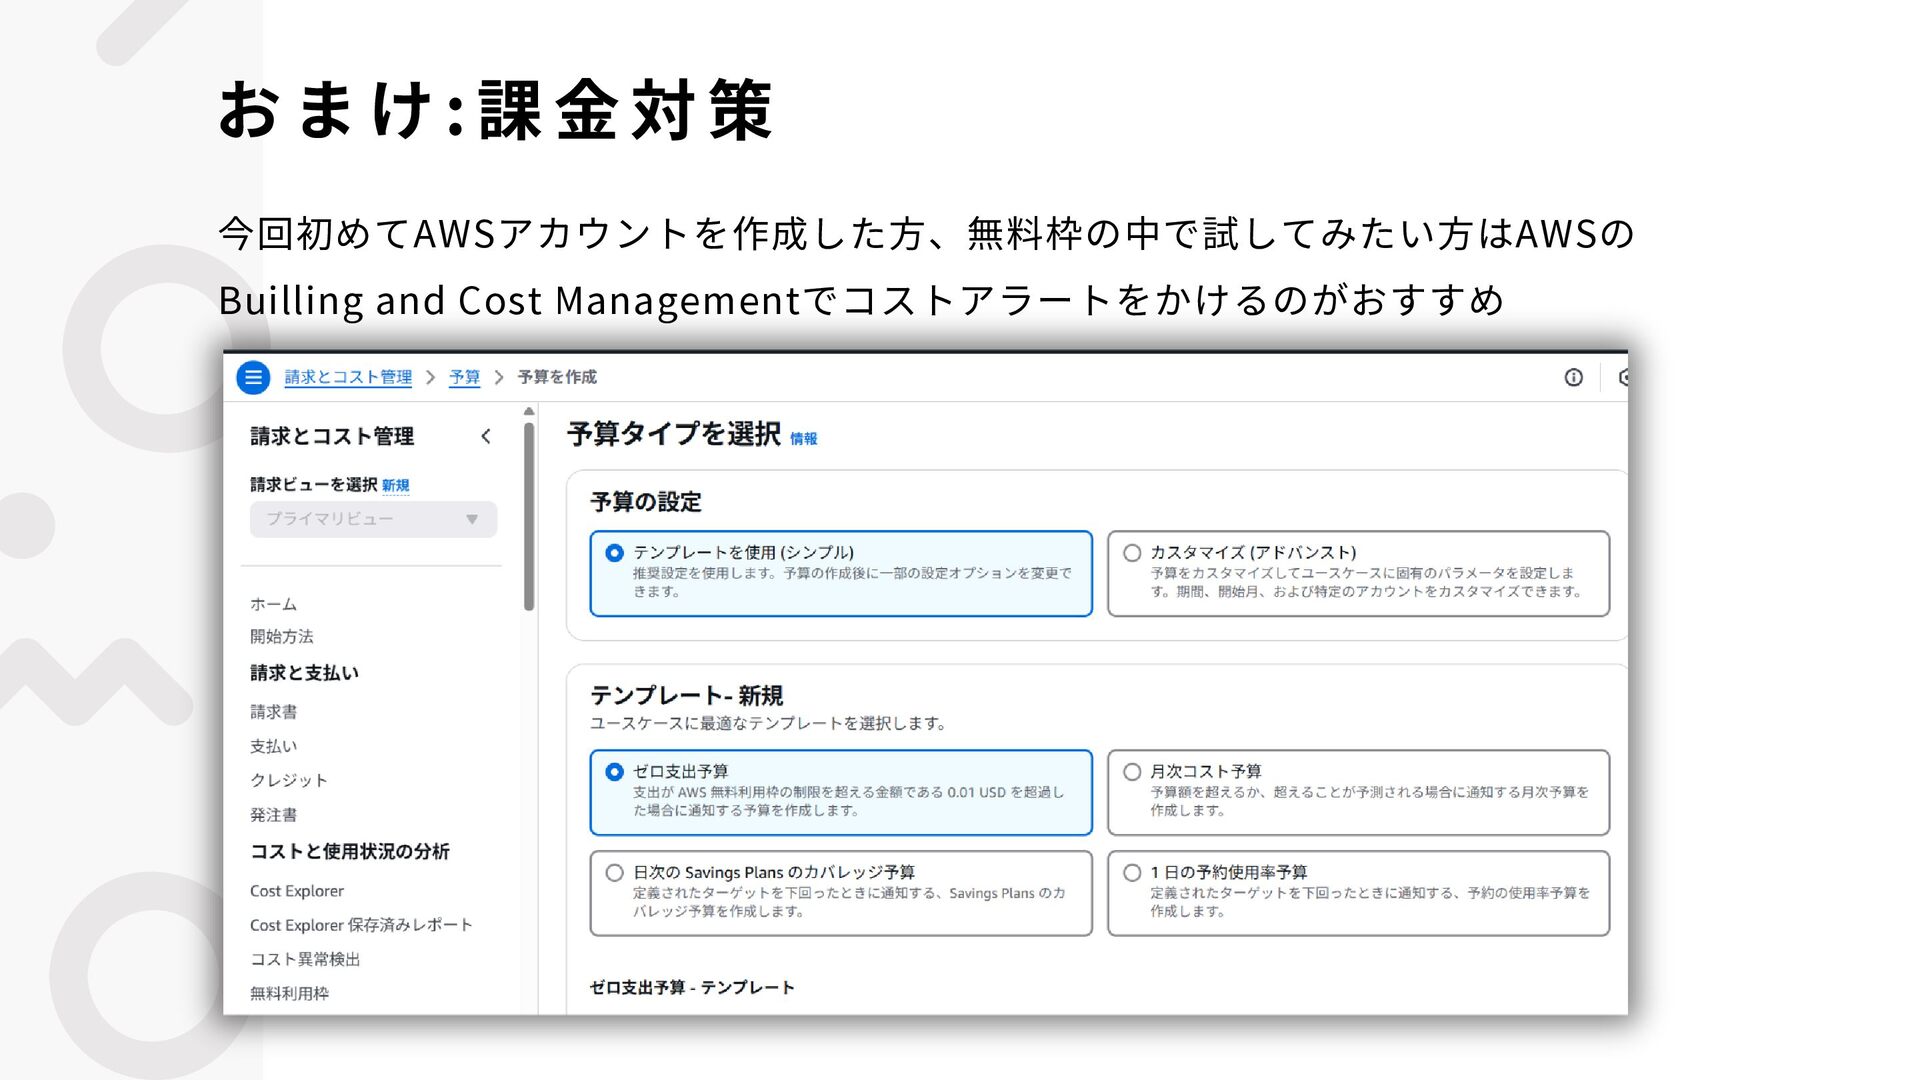Image resolution: width=1920 pixels, height=1080 pixels.
Task: Open Cost Explorer in sidebar
Action: (297, 891)
